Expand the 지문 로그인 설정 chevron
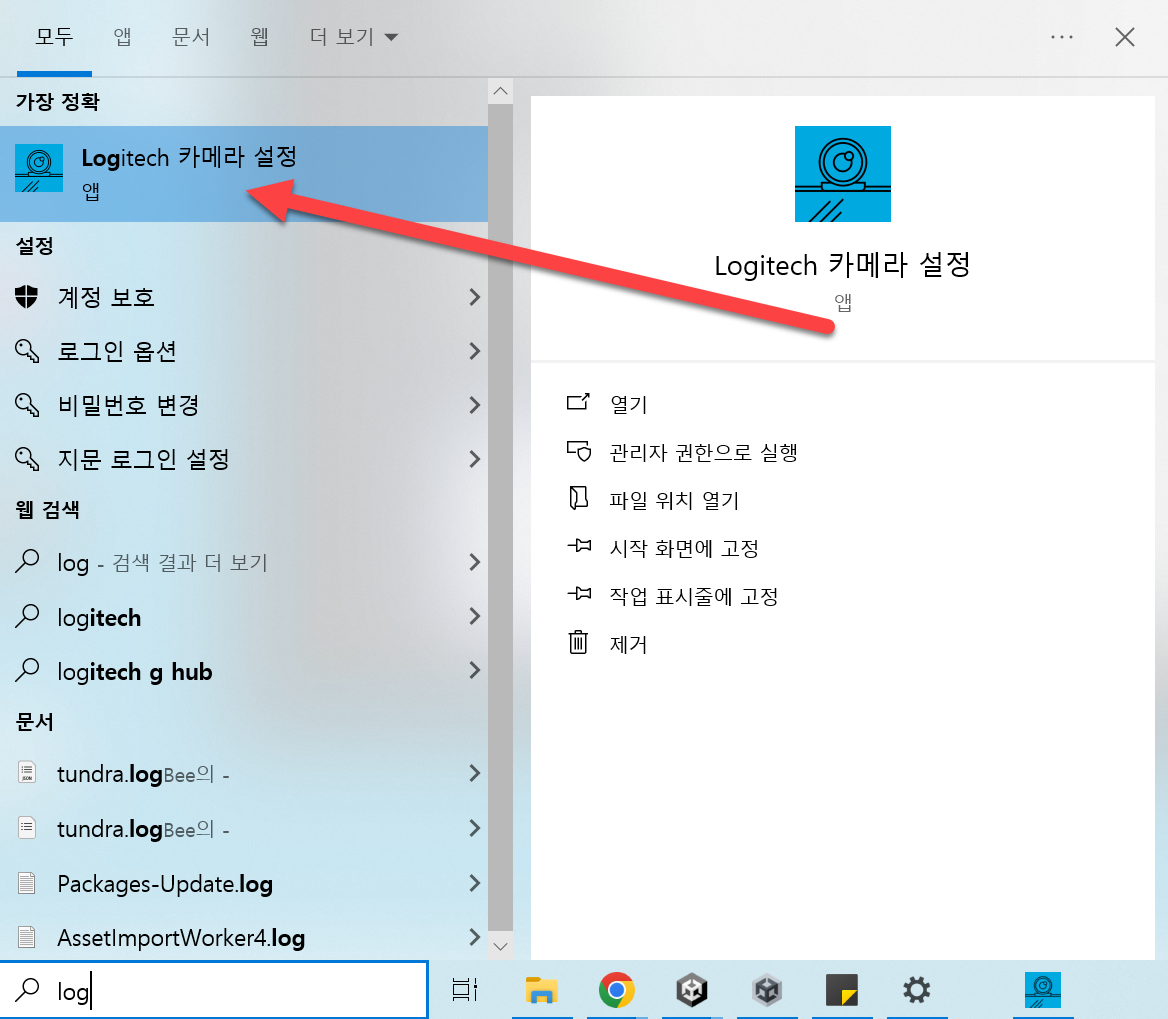The height and width of the screenshot is (1019, 1168). pyautogui.click(x=474, y=459)
